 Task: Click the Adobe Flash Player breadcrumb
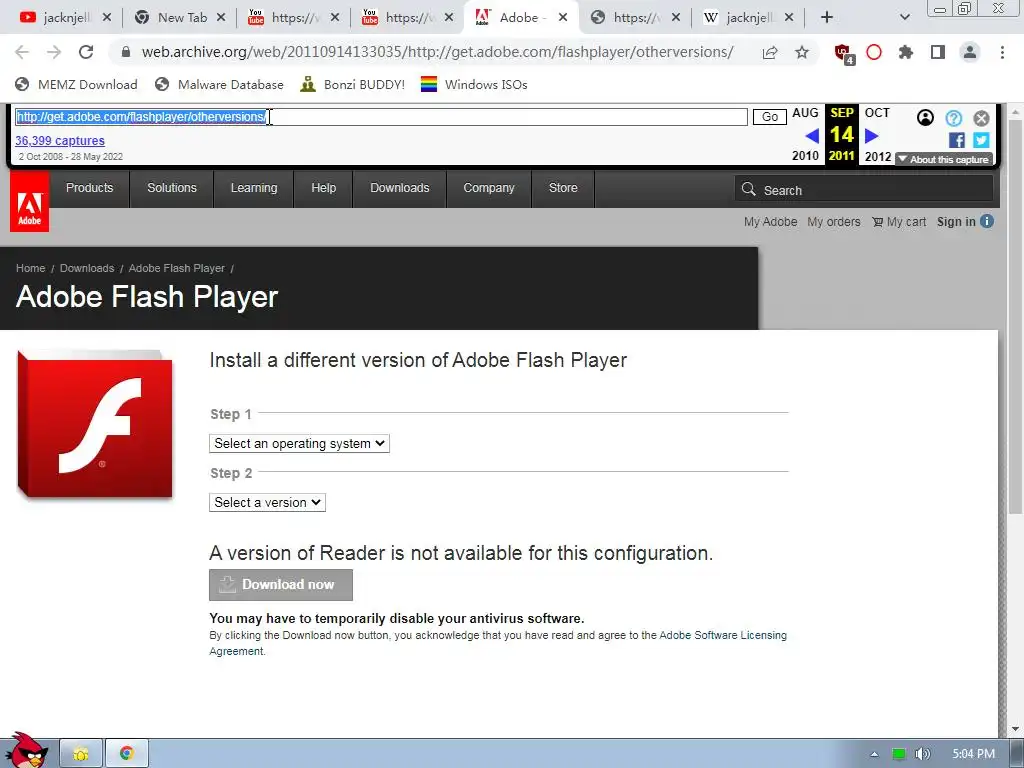[x=176, y=268]
